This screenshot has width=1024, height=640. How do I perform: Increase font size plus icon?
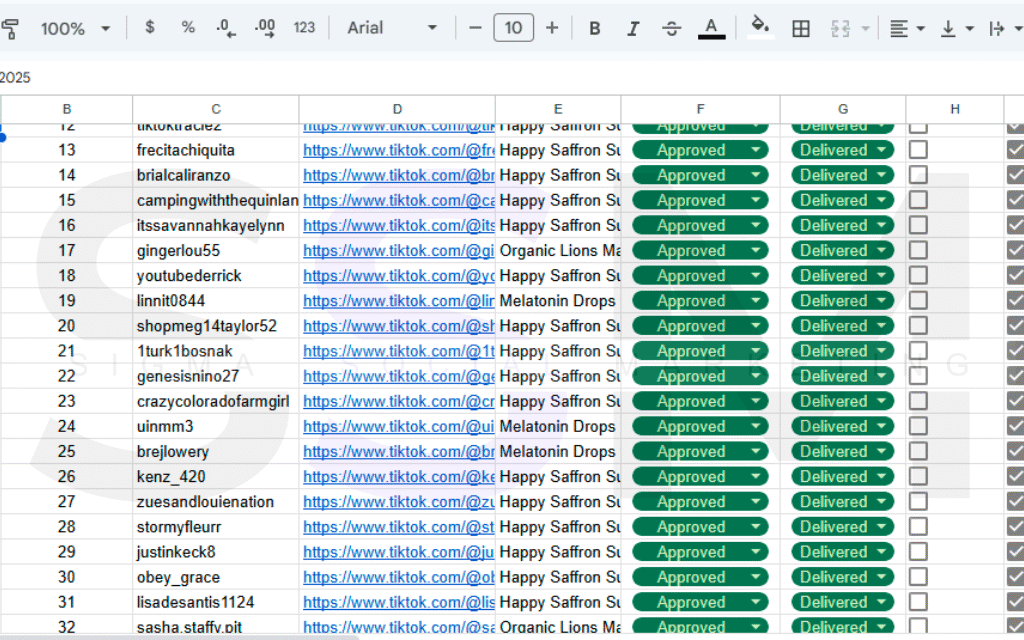pos(552,28)
